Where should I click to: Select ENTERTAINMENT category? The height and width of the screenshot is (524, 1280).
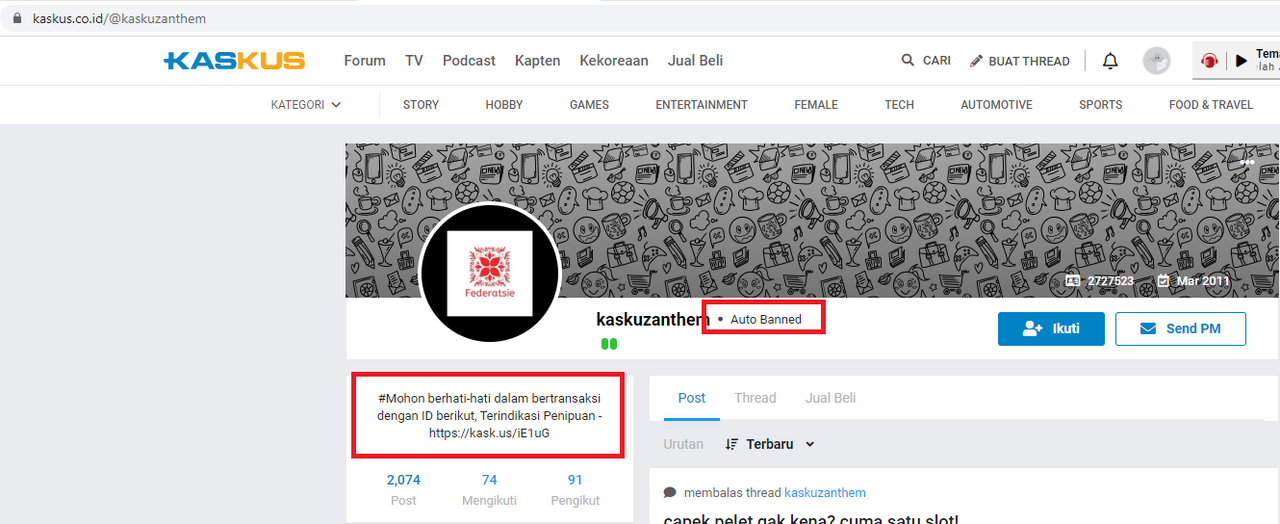[702, 104]
